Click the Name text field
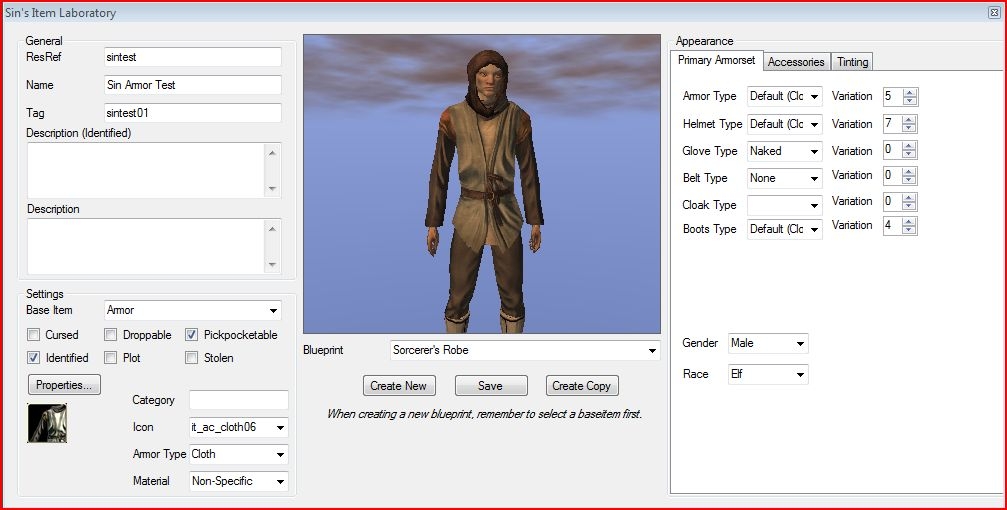Image resolution: width=1007 pixels, height=510 pixels. pyautogui.click(x=192, y=85)
